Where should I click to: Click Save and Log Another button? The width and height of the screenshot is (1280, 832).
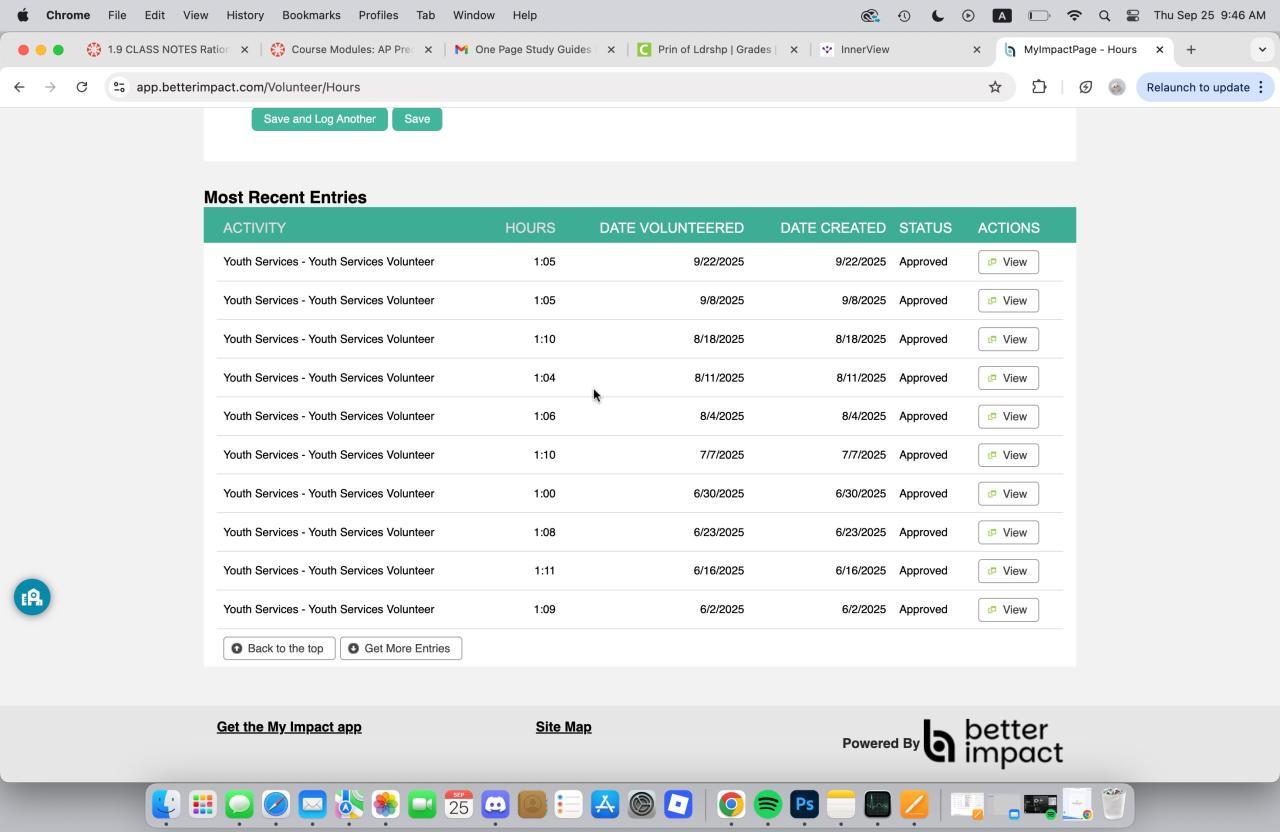pyautogui.click(x=319, y=119)
